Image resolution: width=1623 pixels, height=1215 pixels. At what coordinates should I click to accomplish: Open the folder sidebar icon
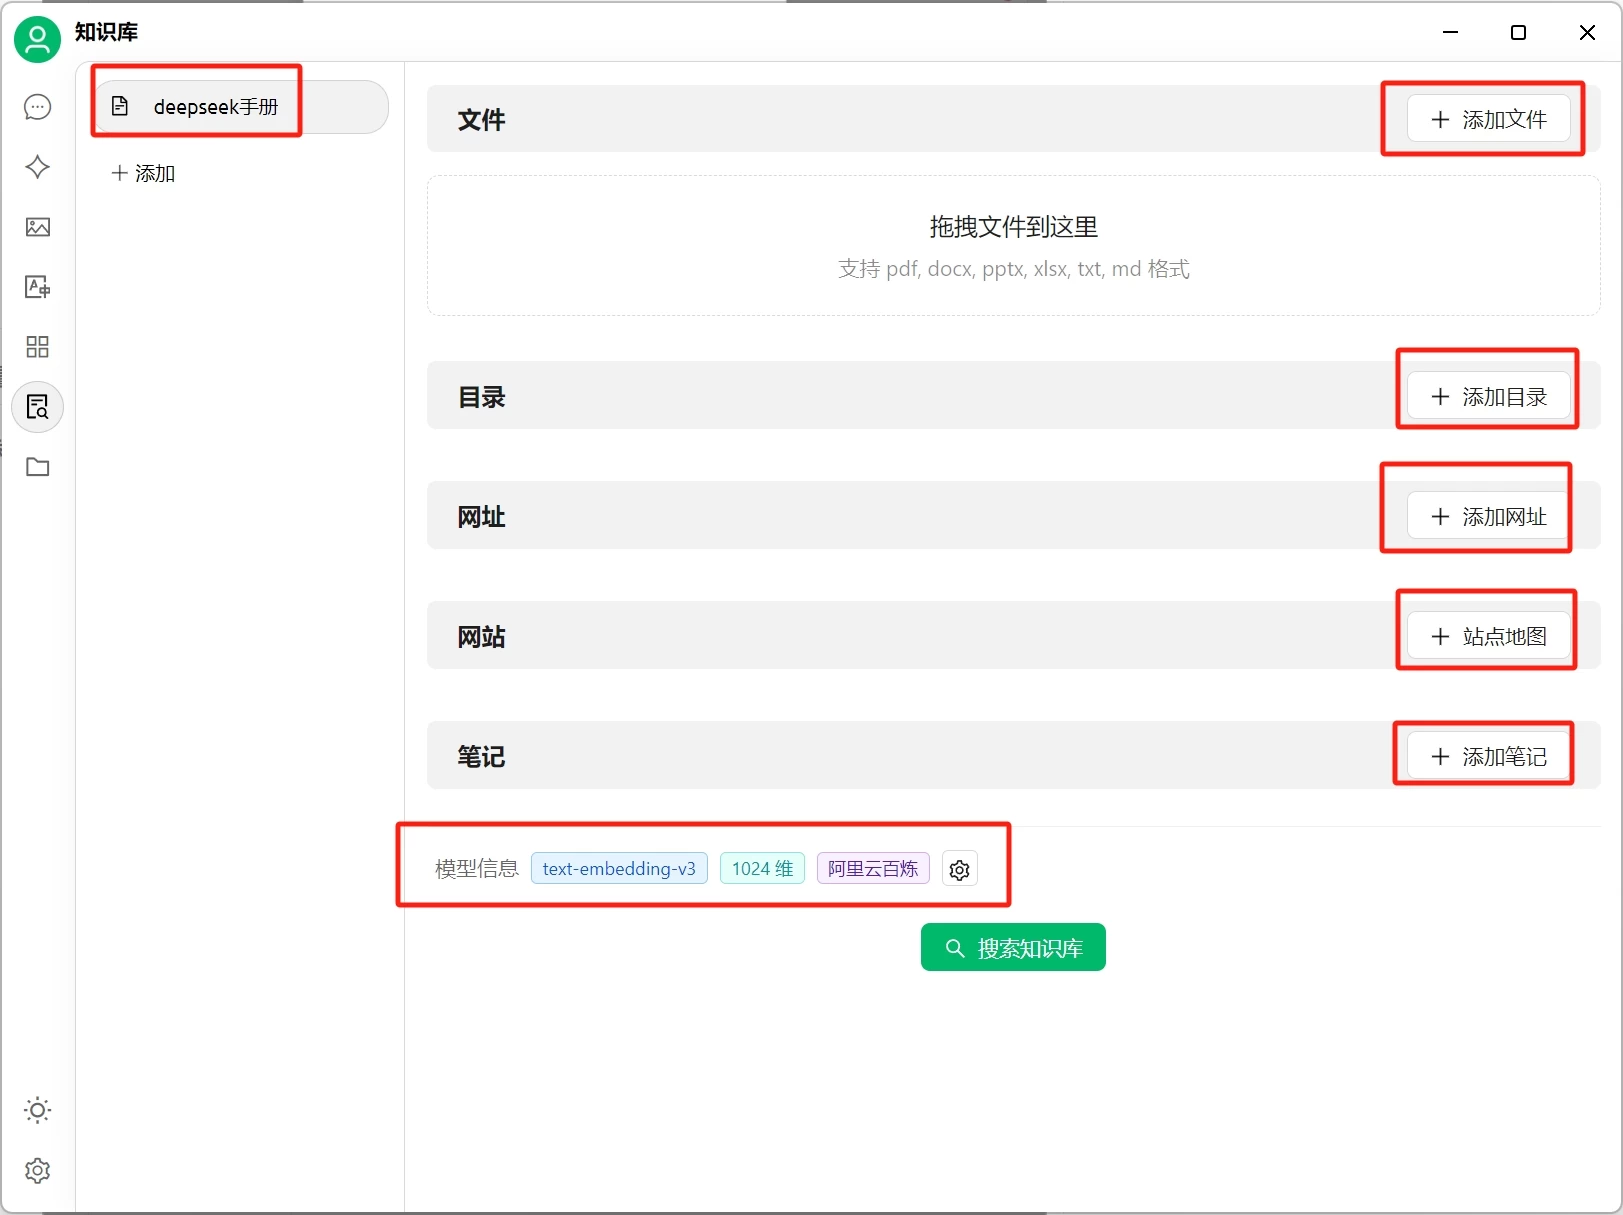(x=37, y=467)
